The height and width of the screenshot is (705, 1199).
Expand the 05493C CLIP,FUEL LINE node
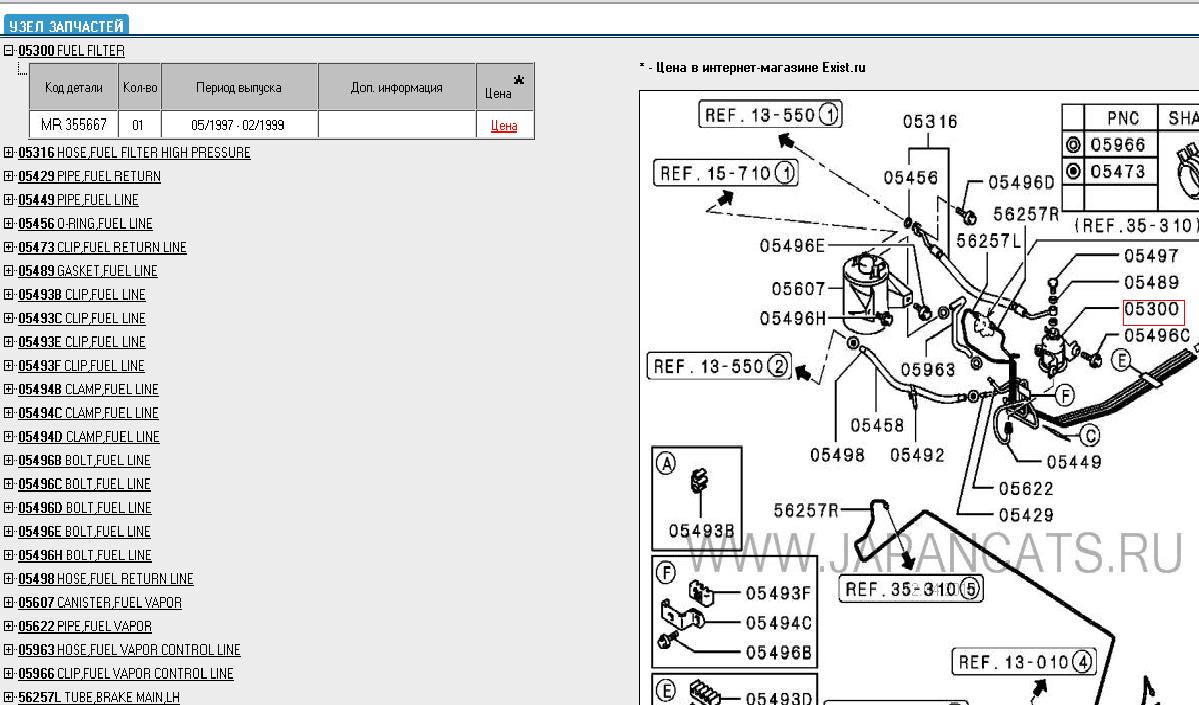pyautogui.click(x=9, y=319)
